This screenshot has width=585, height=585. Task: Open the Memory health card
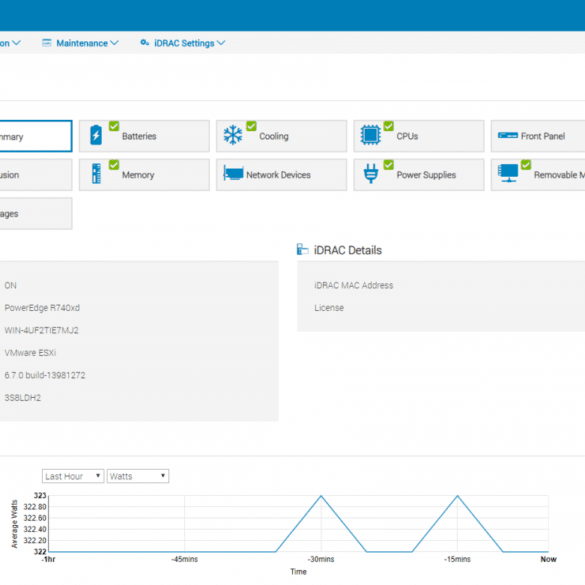(144, 175)
